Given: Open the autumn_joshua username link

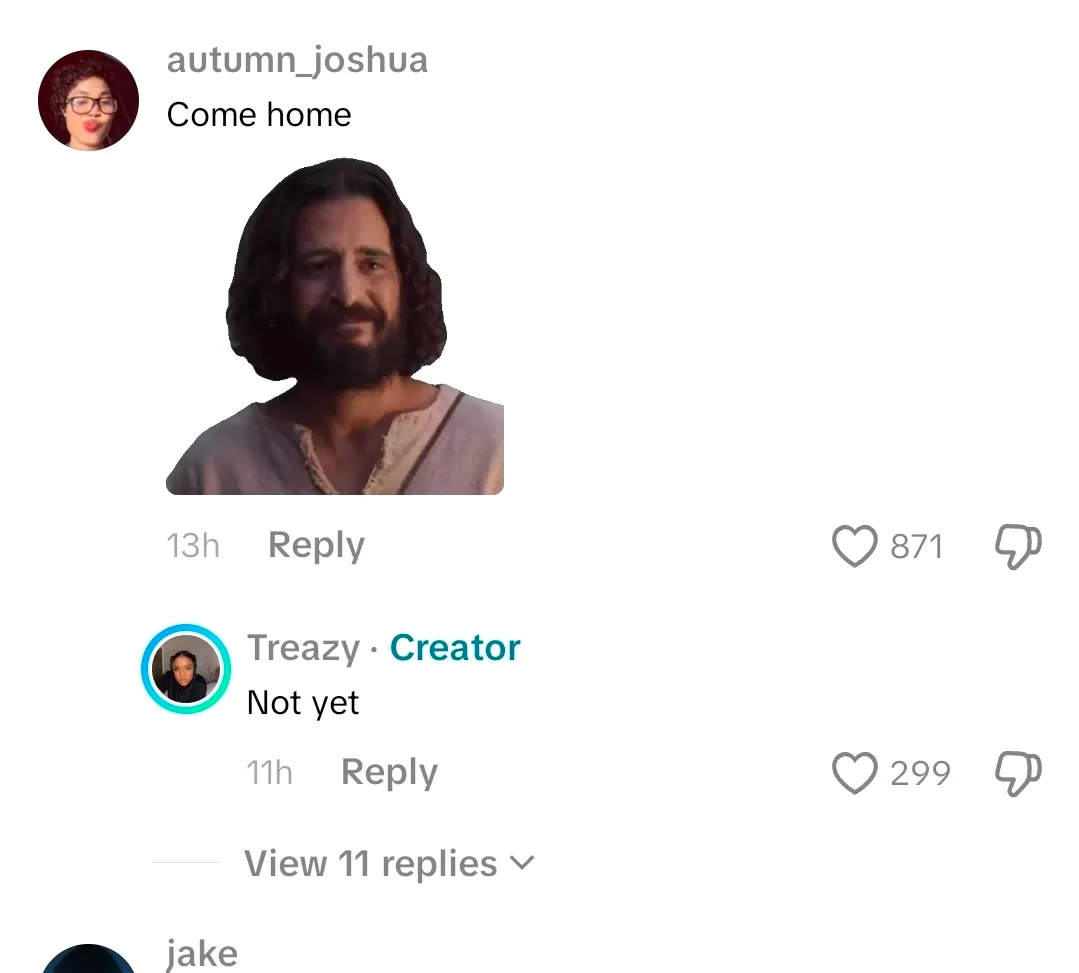Looking at the screenshot, I should pyautogui.click(x=297, y=60).
